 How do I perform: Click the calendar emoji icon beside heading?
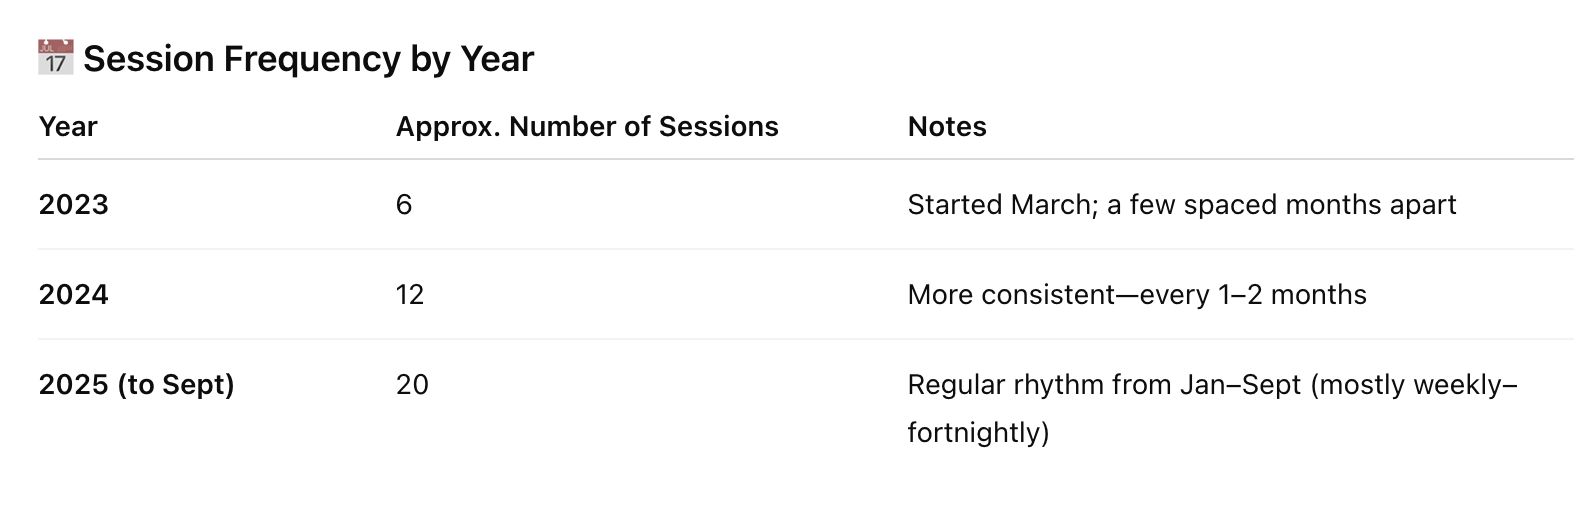tap(56, 58)
